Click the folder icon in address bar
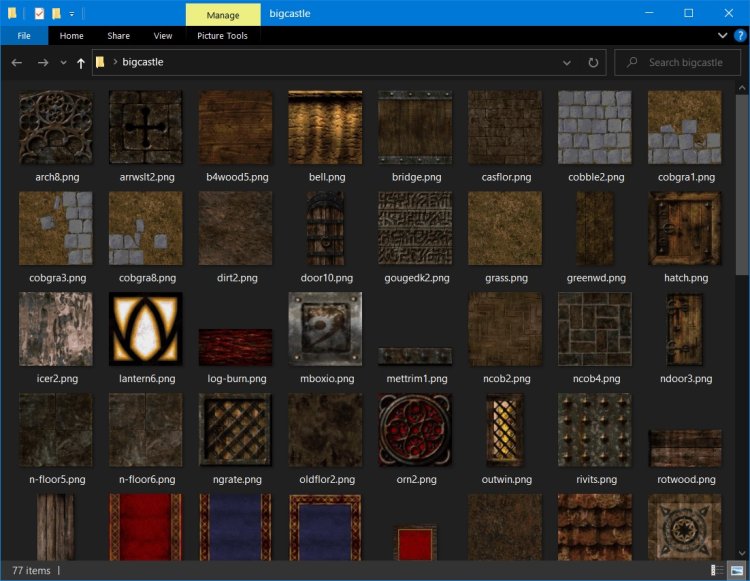 (101, 62)
